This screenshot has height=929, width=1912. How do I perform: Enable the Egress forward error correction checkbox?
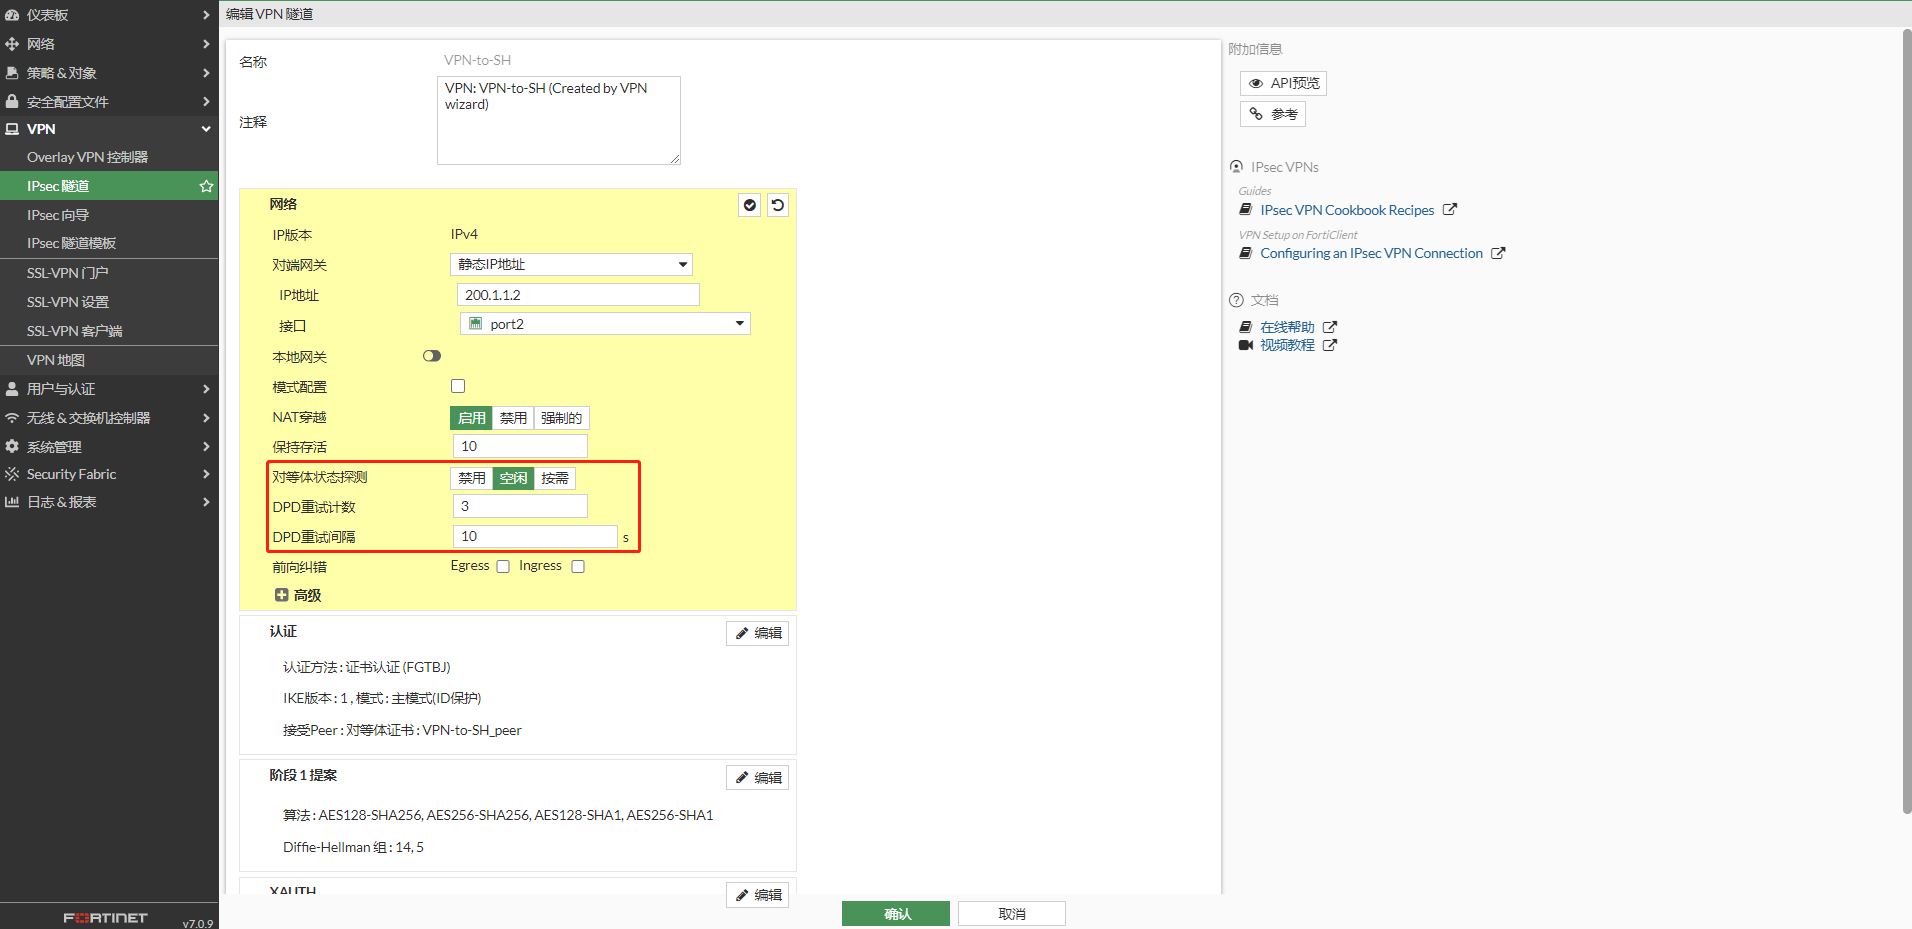coord(503,566)
